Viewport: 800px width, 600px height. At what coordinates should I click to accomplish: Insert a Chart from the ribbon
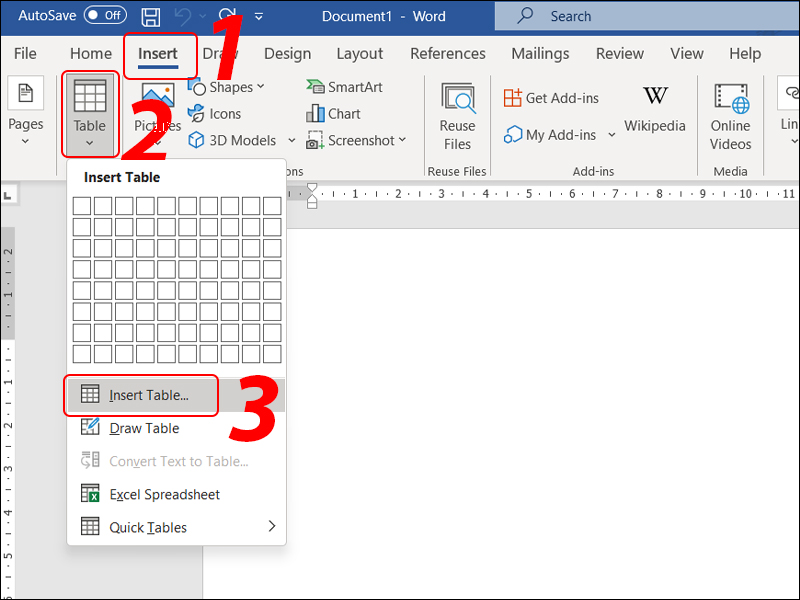[x=333, y=114]
